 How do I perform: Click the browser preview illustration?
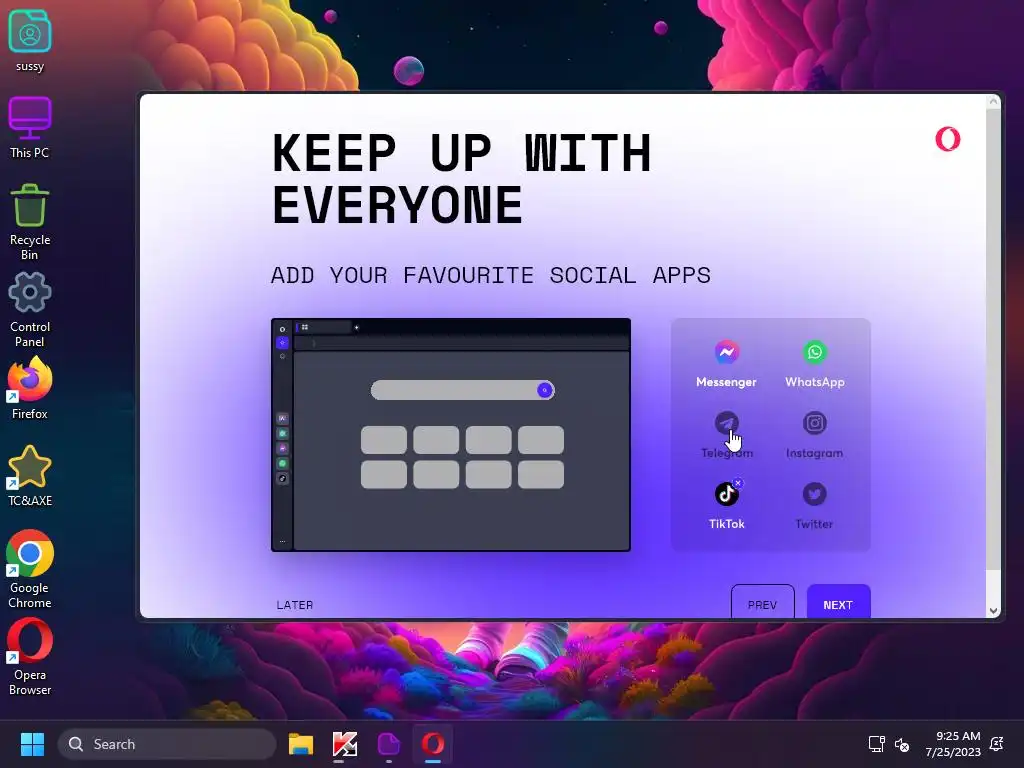(451, 435)
